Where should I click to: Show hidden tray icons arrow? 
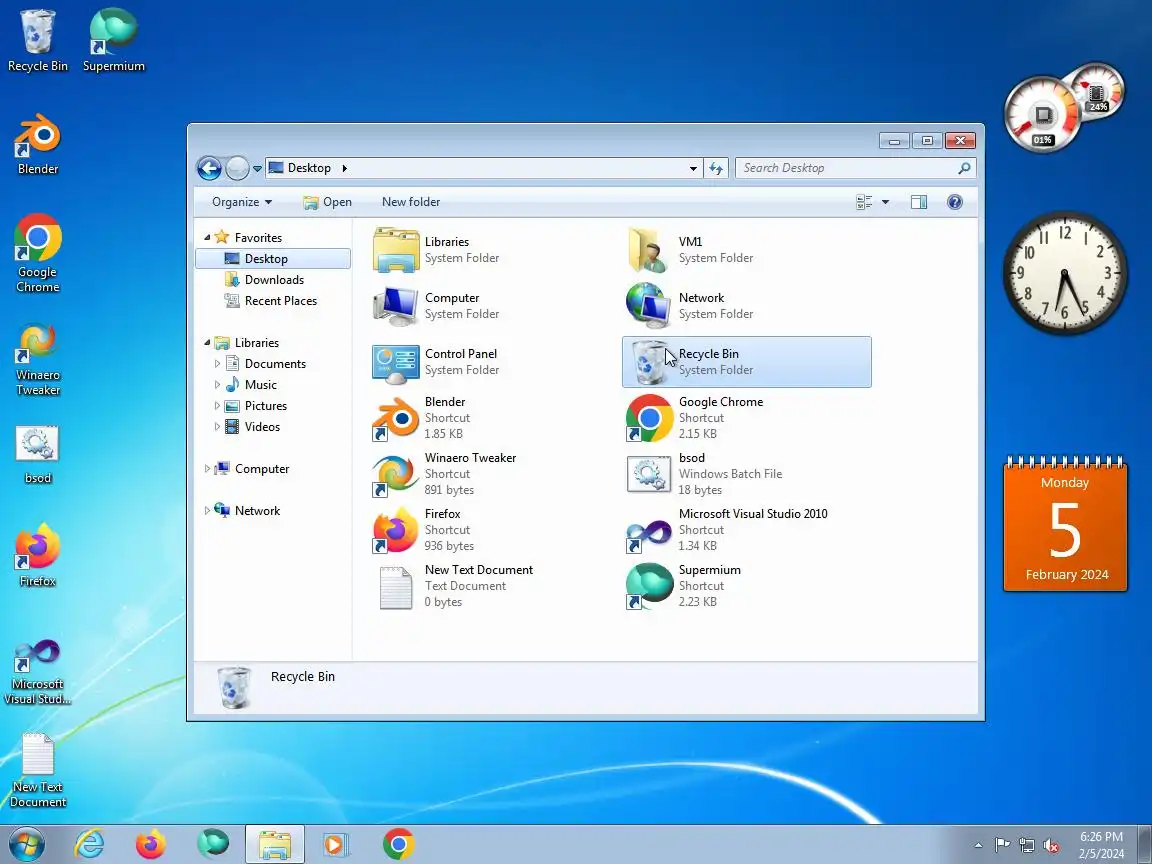click(x=978, y=846)
